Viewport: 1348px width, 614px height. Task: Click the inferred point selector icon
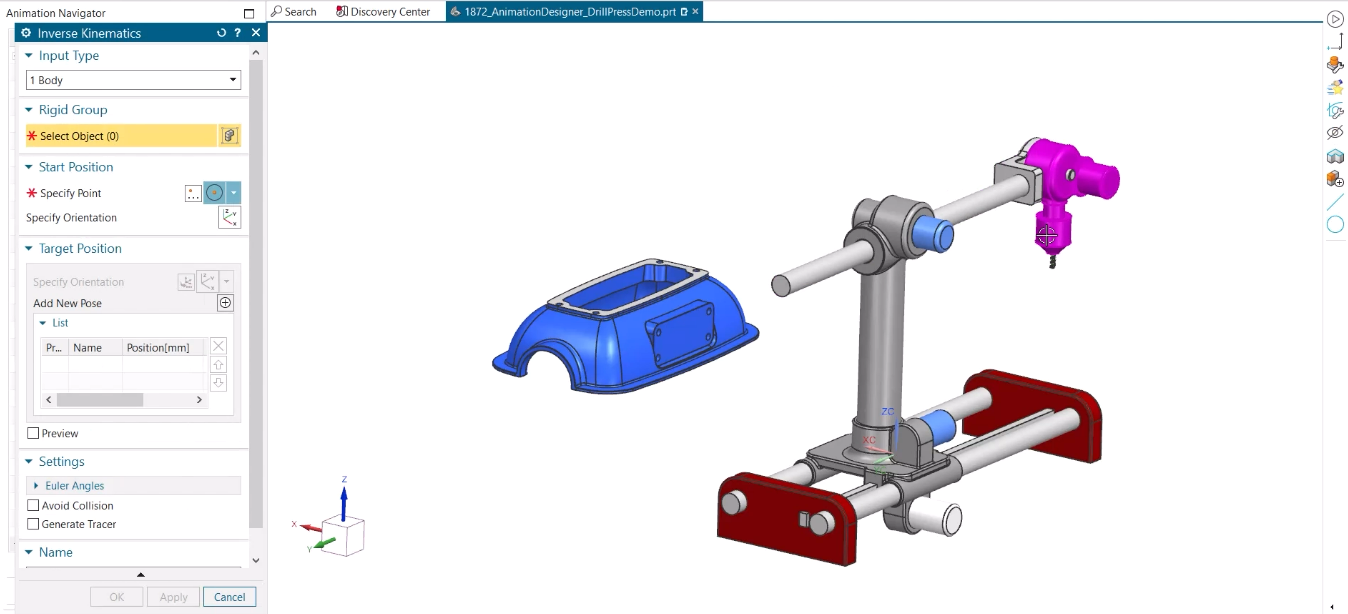tap(214, 193)
